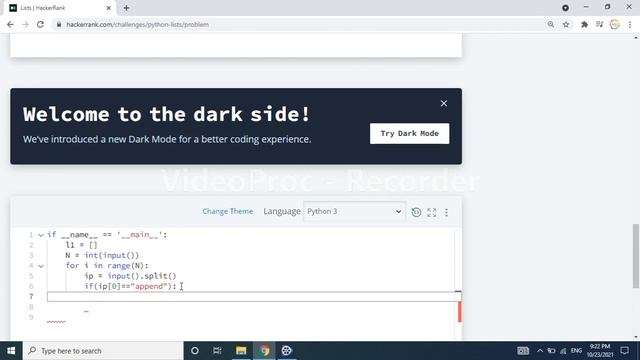Click the site lock icon
The image size is (640, 360).
59,24
